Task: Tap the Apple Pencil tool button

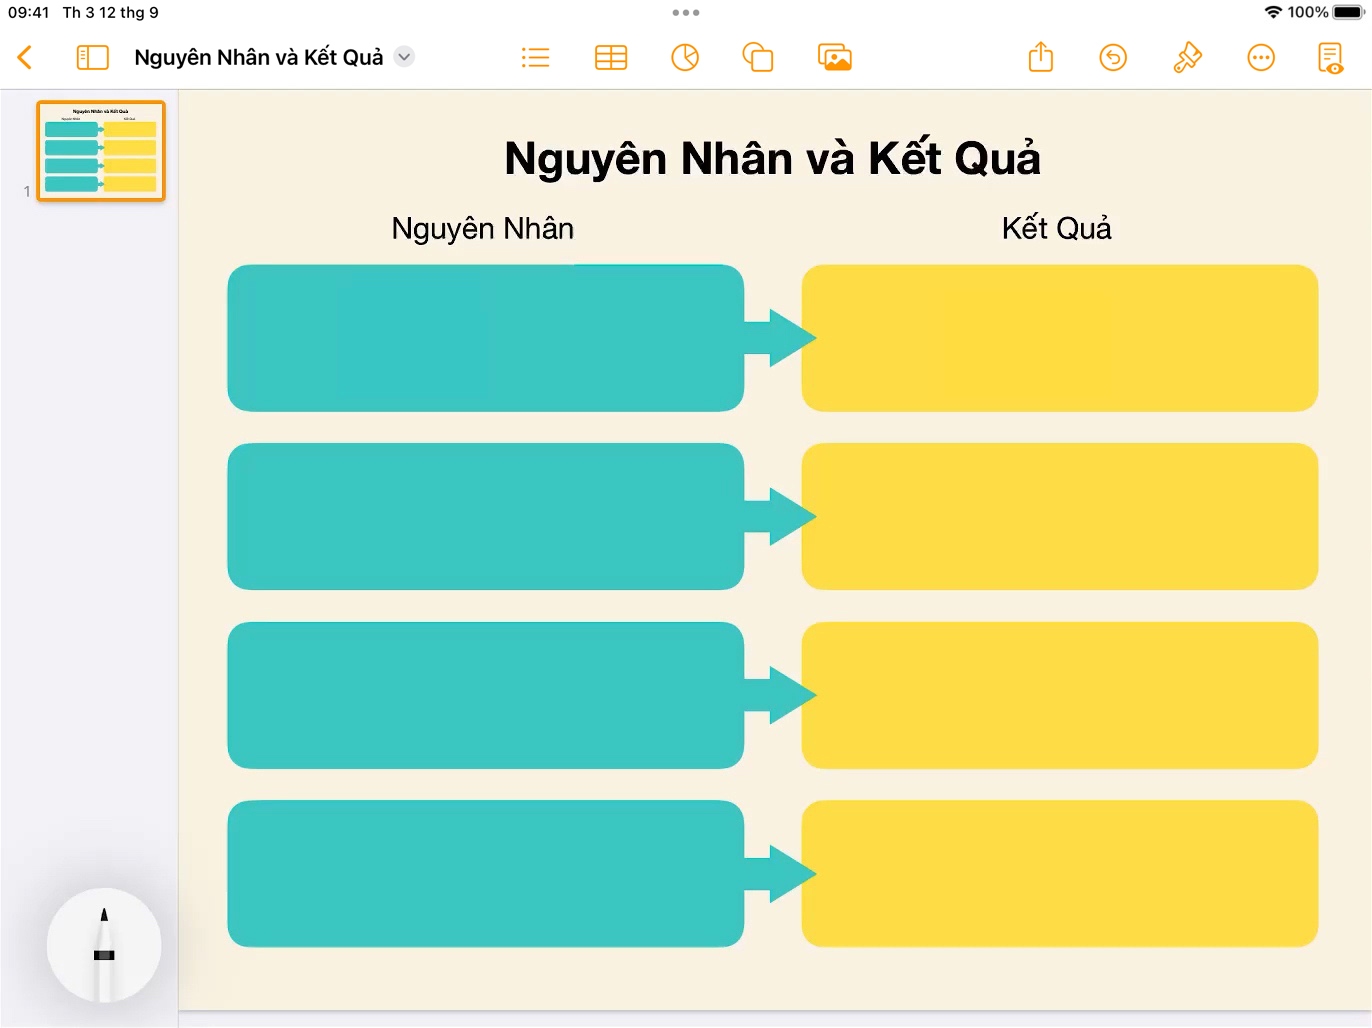Action: coord(104,945)
